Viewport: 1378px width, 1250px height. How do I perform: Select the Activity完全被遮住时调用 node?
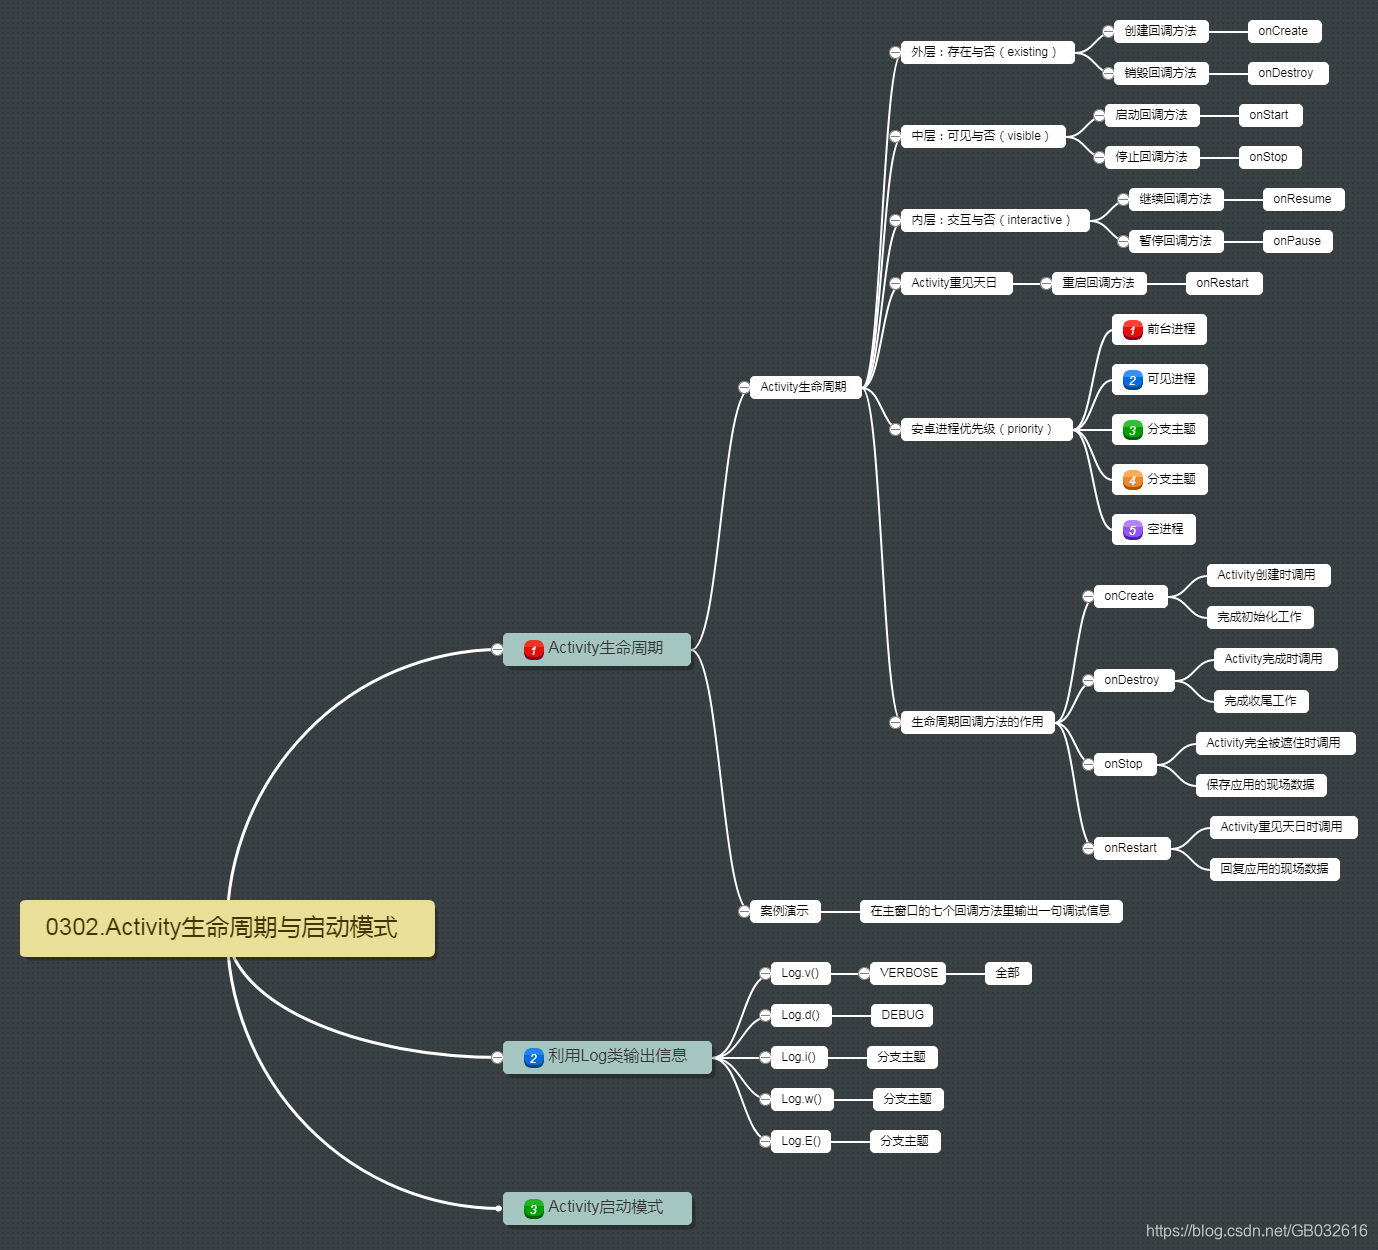[1275, 743]
